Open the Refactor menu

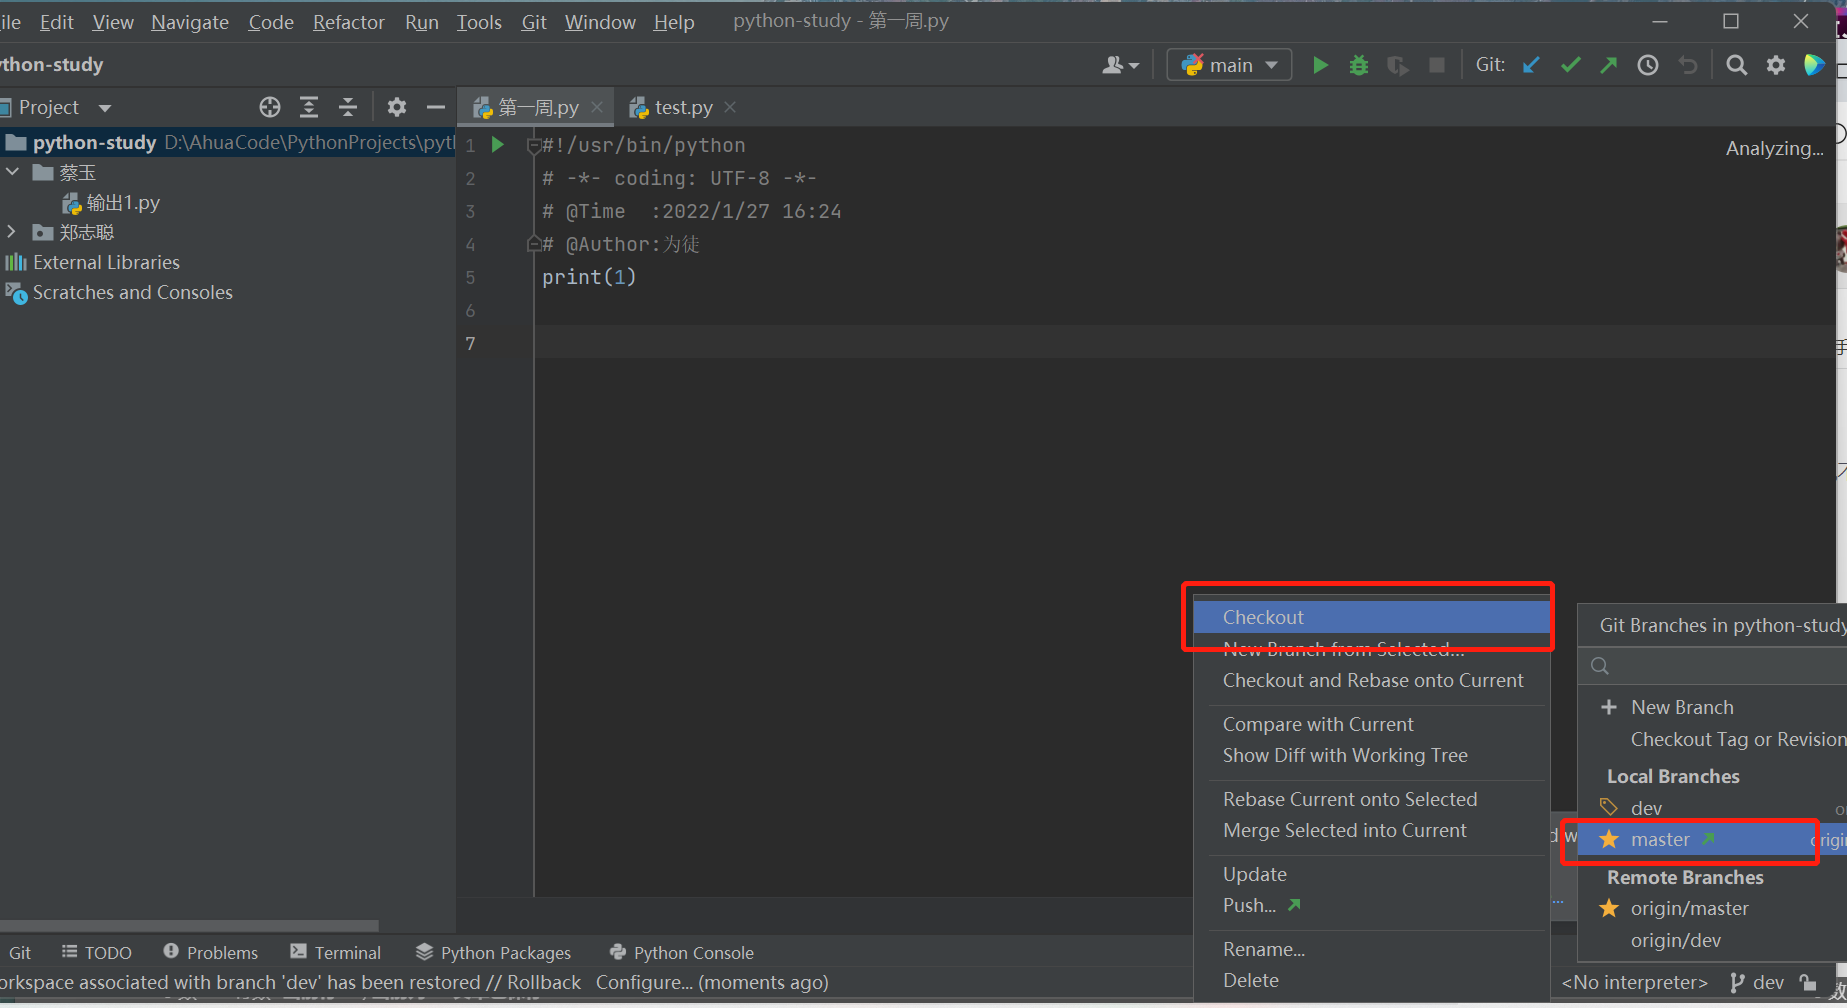[x=348, y=22]
